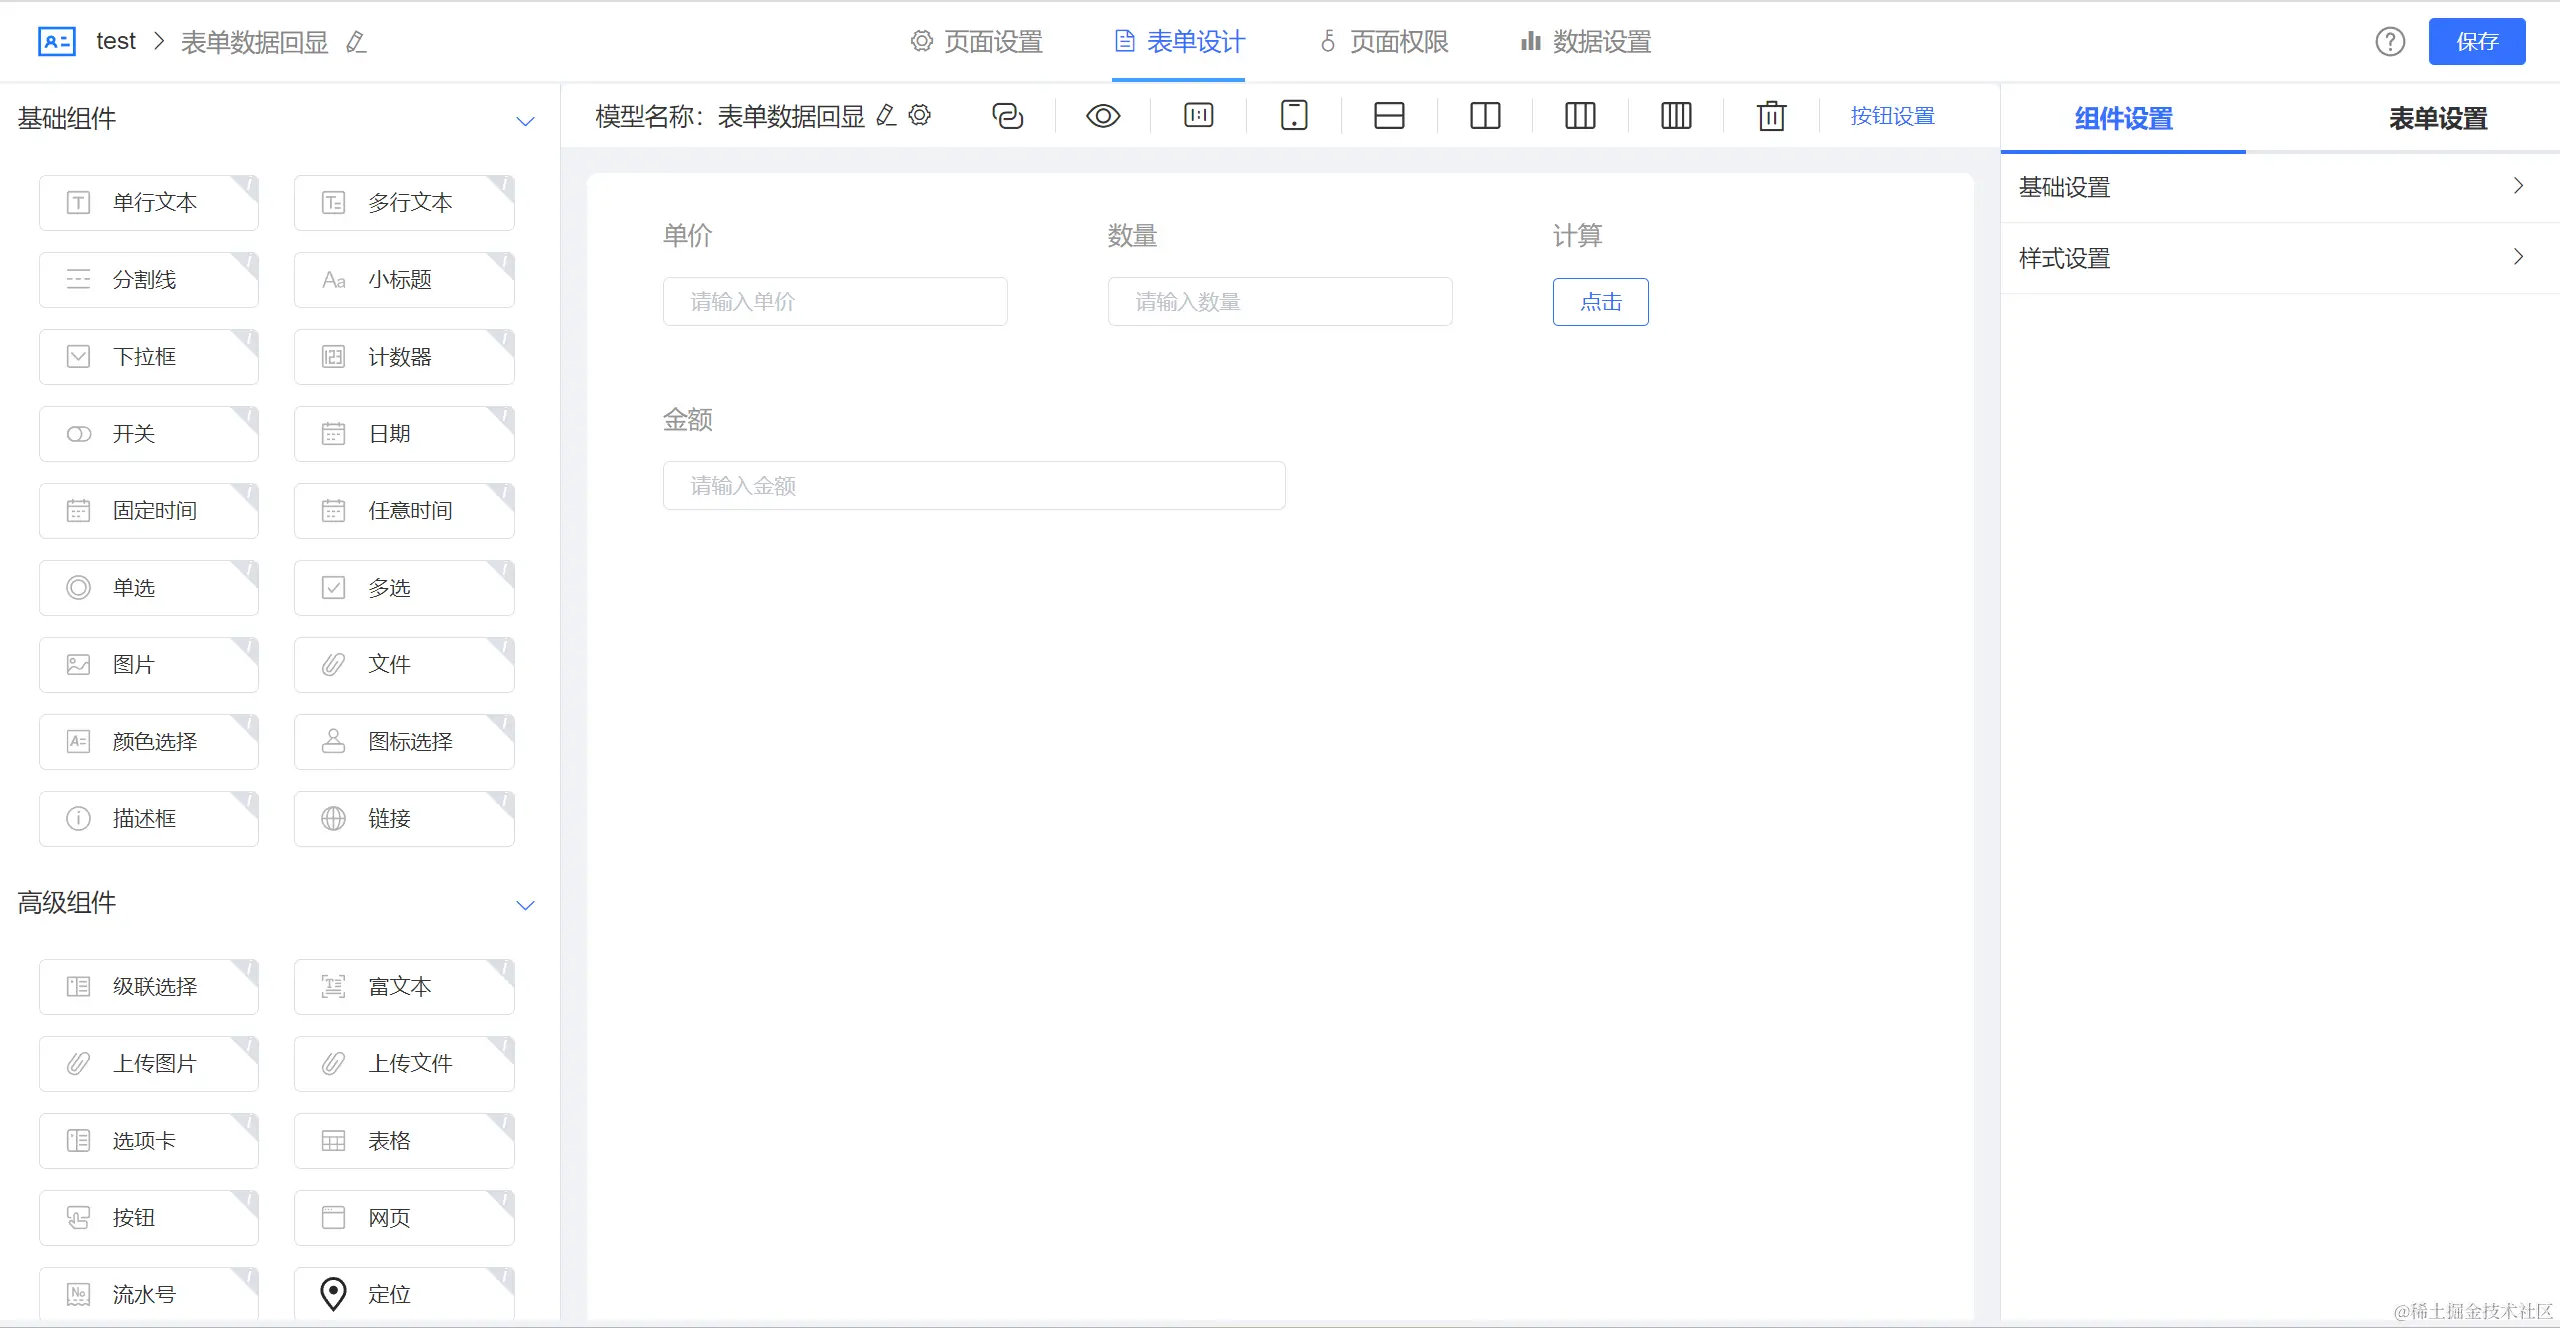Image resolution: width=2560 pixels, height=1328 pixels.
Task: Click the blue 保存 button
Action: (2476, 42)
